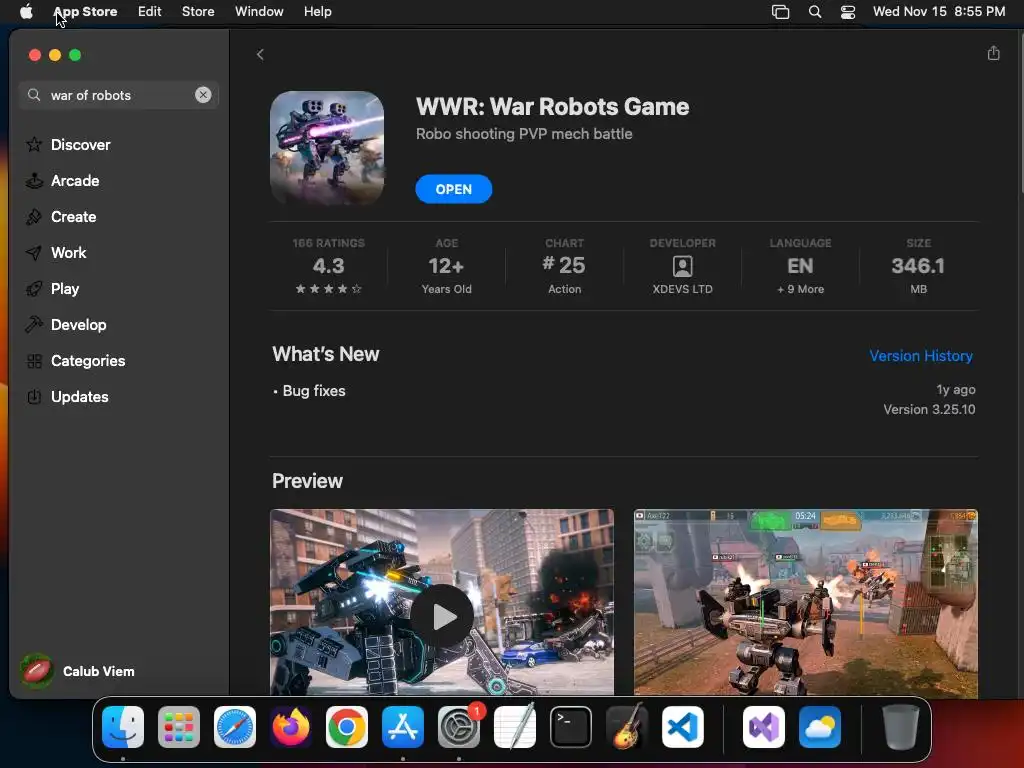Image resolution: width=1024 pixels, height=768 pixels.
Task: Click the Bug fixes text
Action: pos(313,391)
